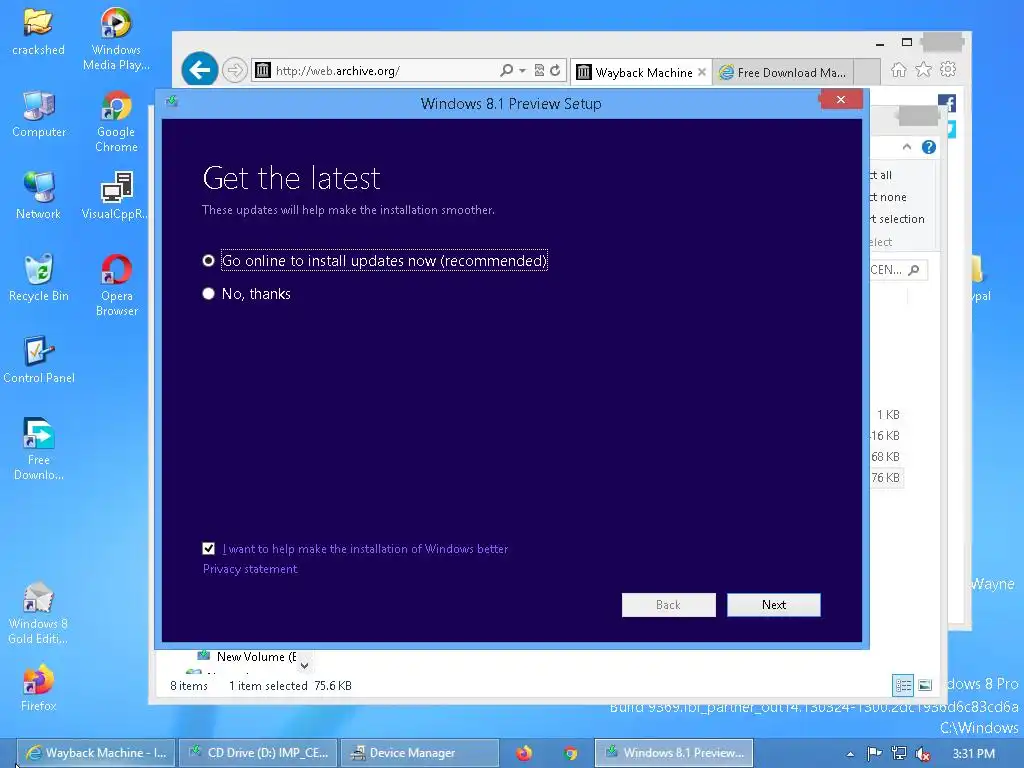Collapse the File Explorer ribbon chevron
The width and height of the screenshot is (1024, 768).
(906, 147)
